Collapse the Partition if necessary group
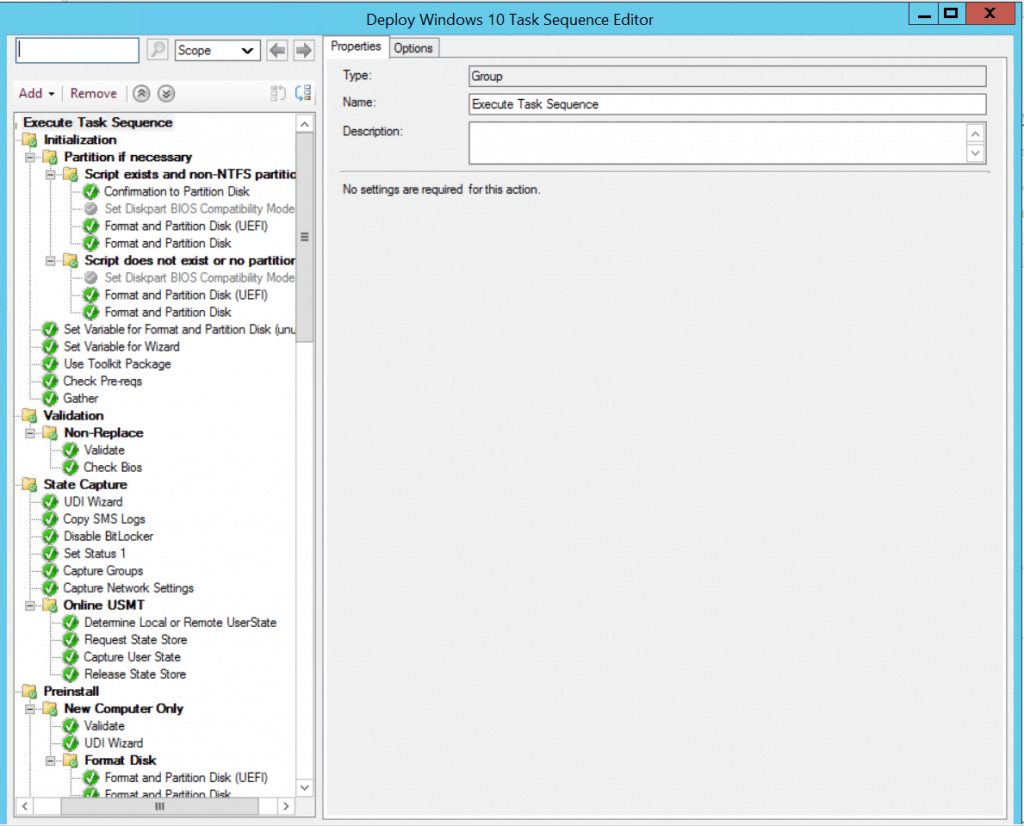 30,157
